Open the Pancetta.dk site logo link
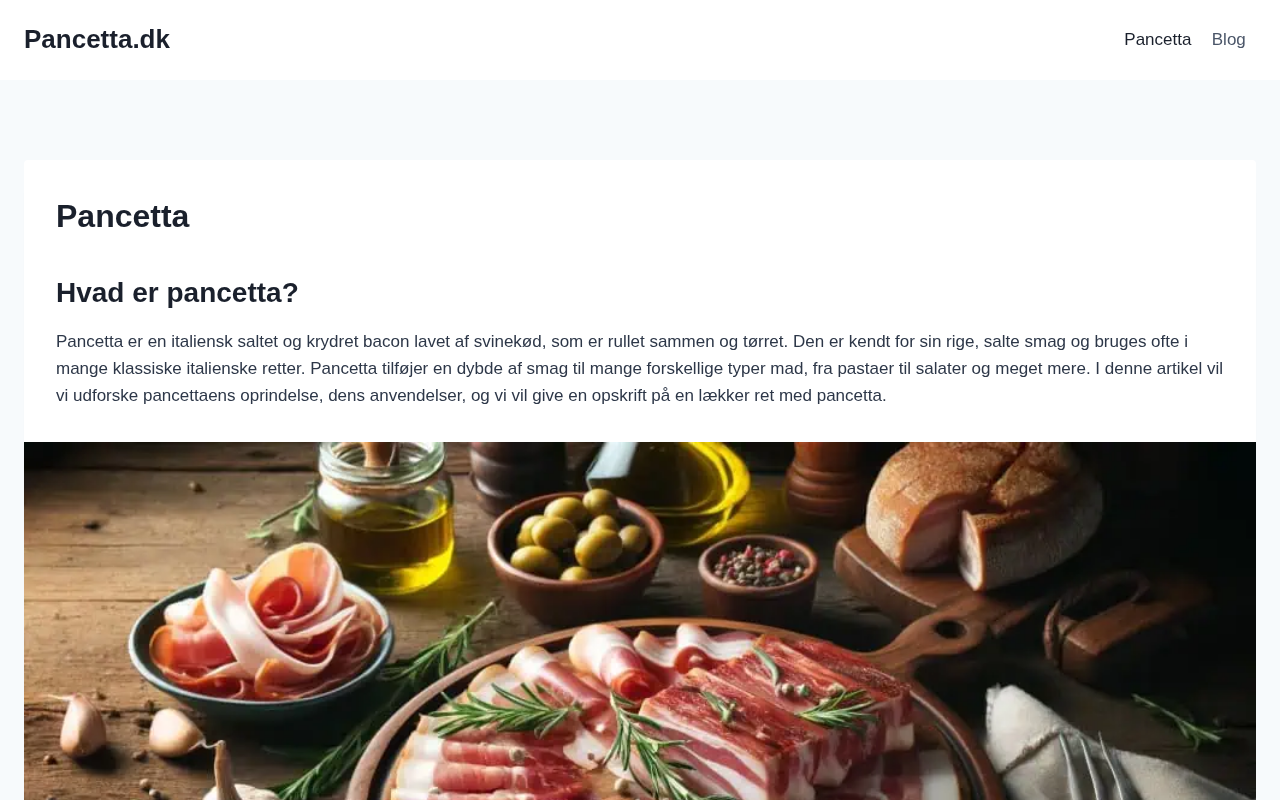The image size is (1280, 800). 97,39
